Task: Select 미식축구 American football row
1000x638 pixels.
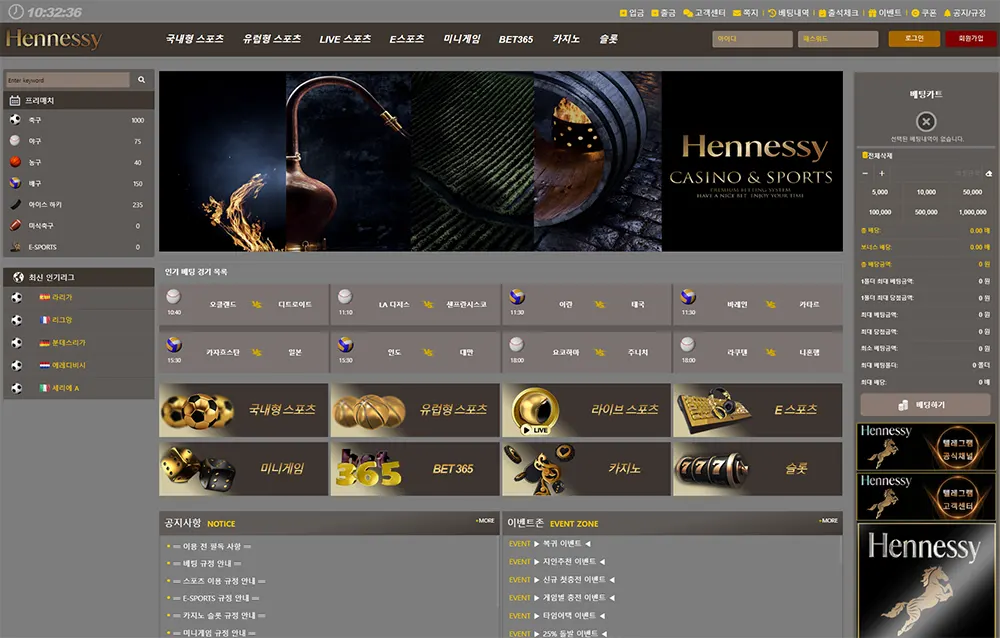Action: (x=78, y=226)
